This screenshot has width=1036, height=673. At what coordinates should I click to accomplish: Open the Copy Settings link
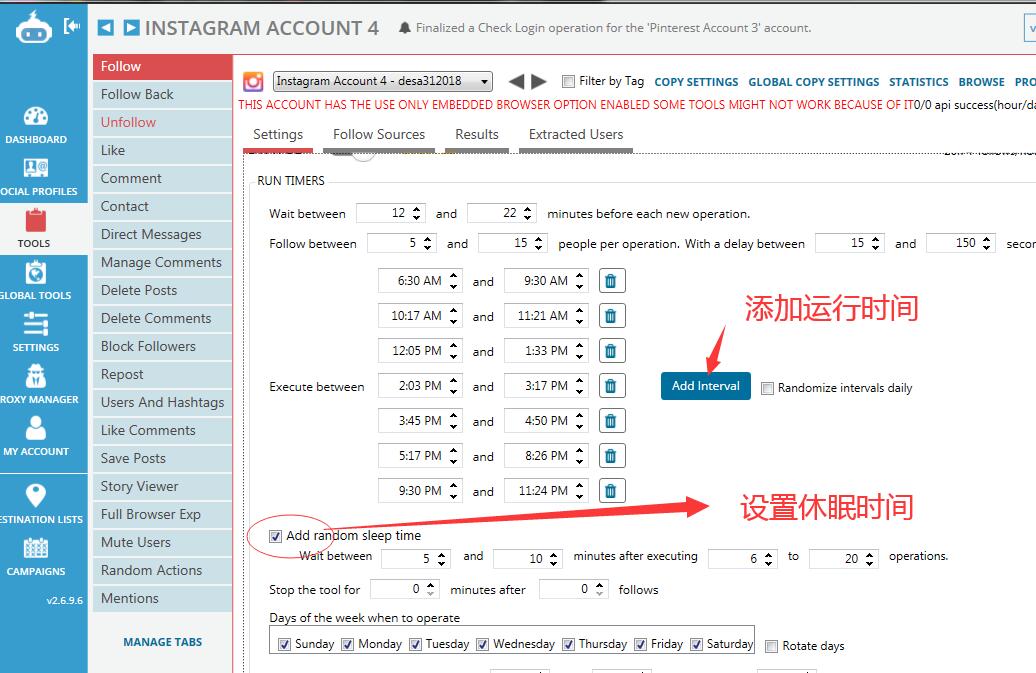pos(696,82)
